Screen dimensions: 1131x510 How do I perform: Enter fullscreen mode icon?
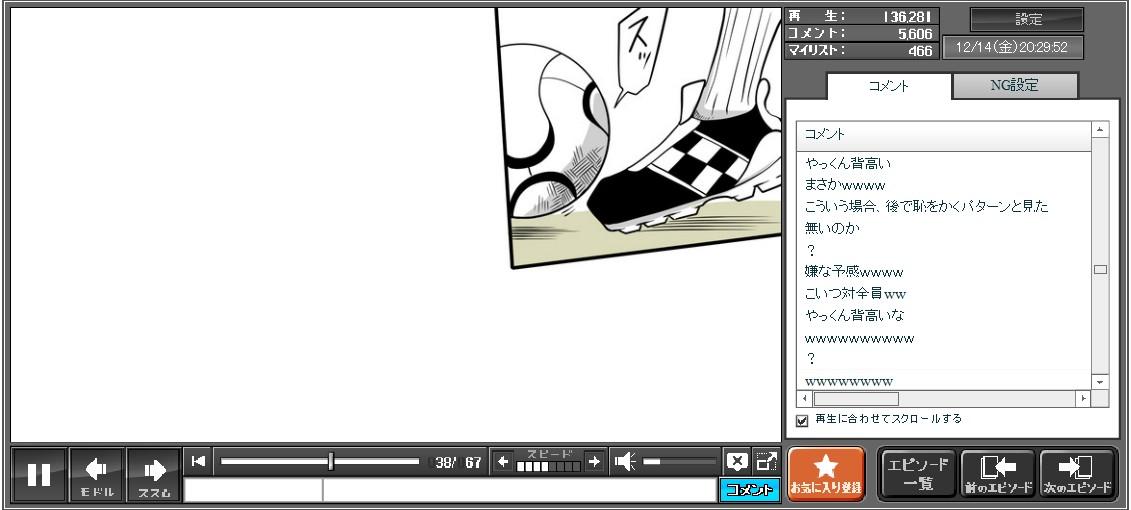coord(766,461)
